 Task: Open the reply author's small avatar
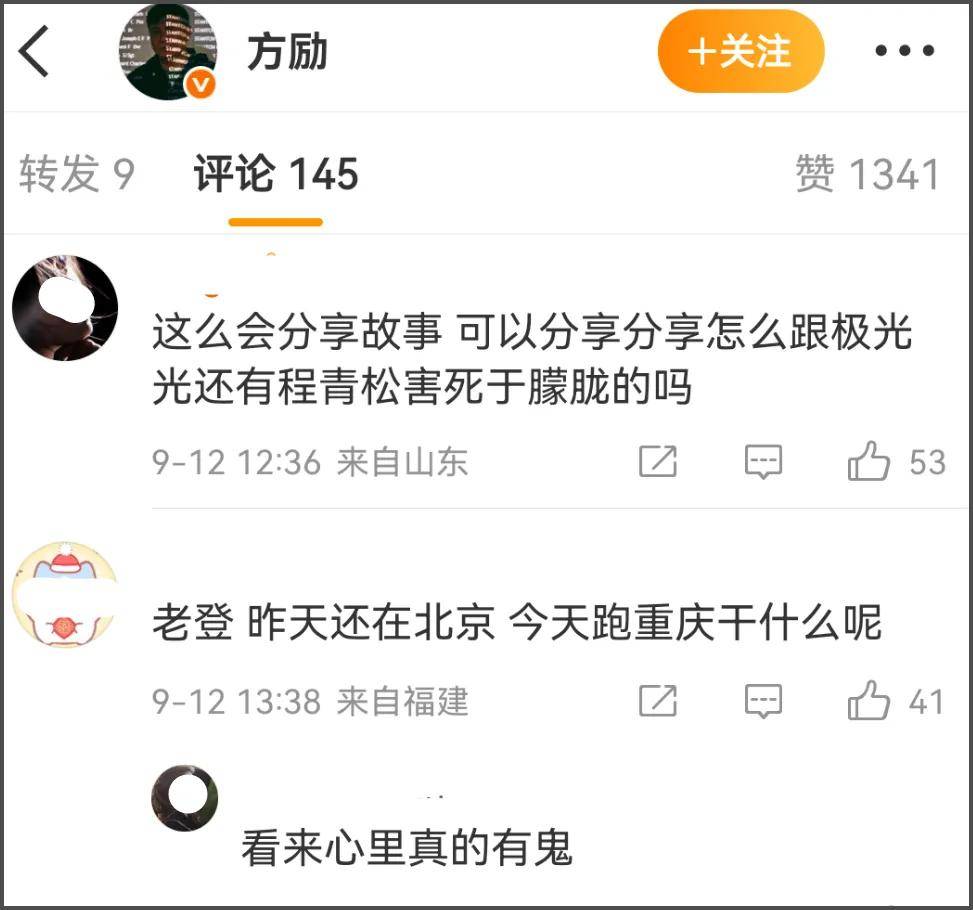184,798
